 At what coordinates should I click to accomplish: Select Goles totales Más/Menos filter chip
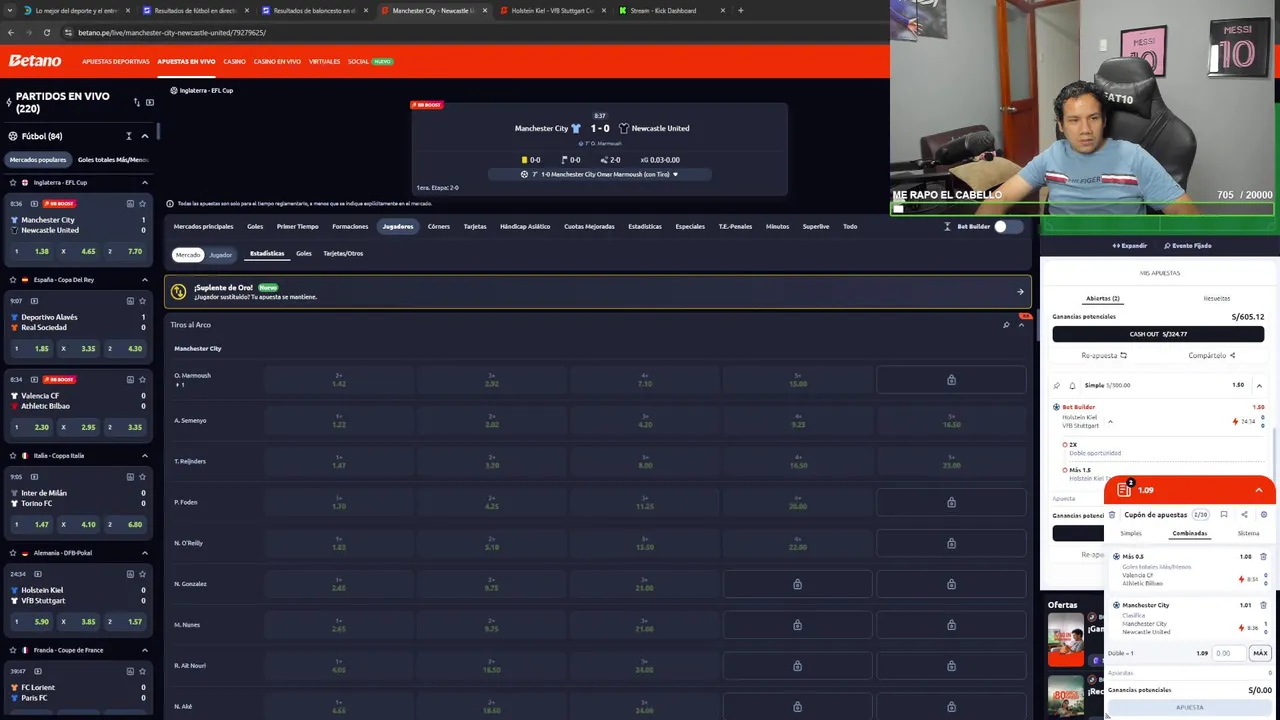[x=112, y=160]
